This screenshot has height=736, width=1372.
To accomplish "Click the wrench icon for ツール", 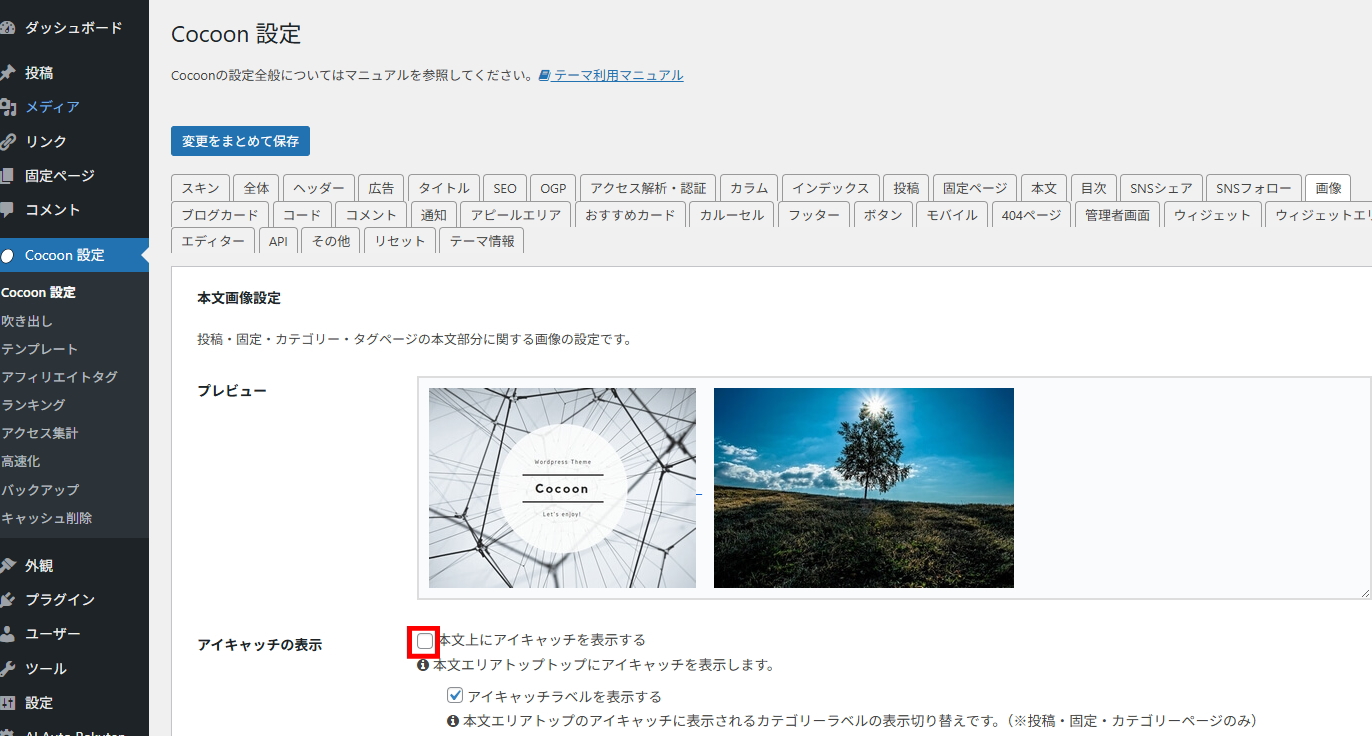I will (8, 669).
